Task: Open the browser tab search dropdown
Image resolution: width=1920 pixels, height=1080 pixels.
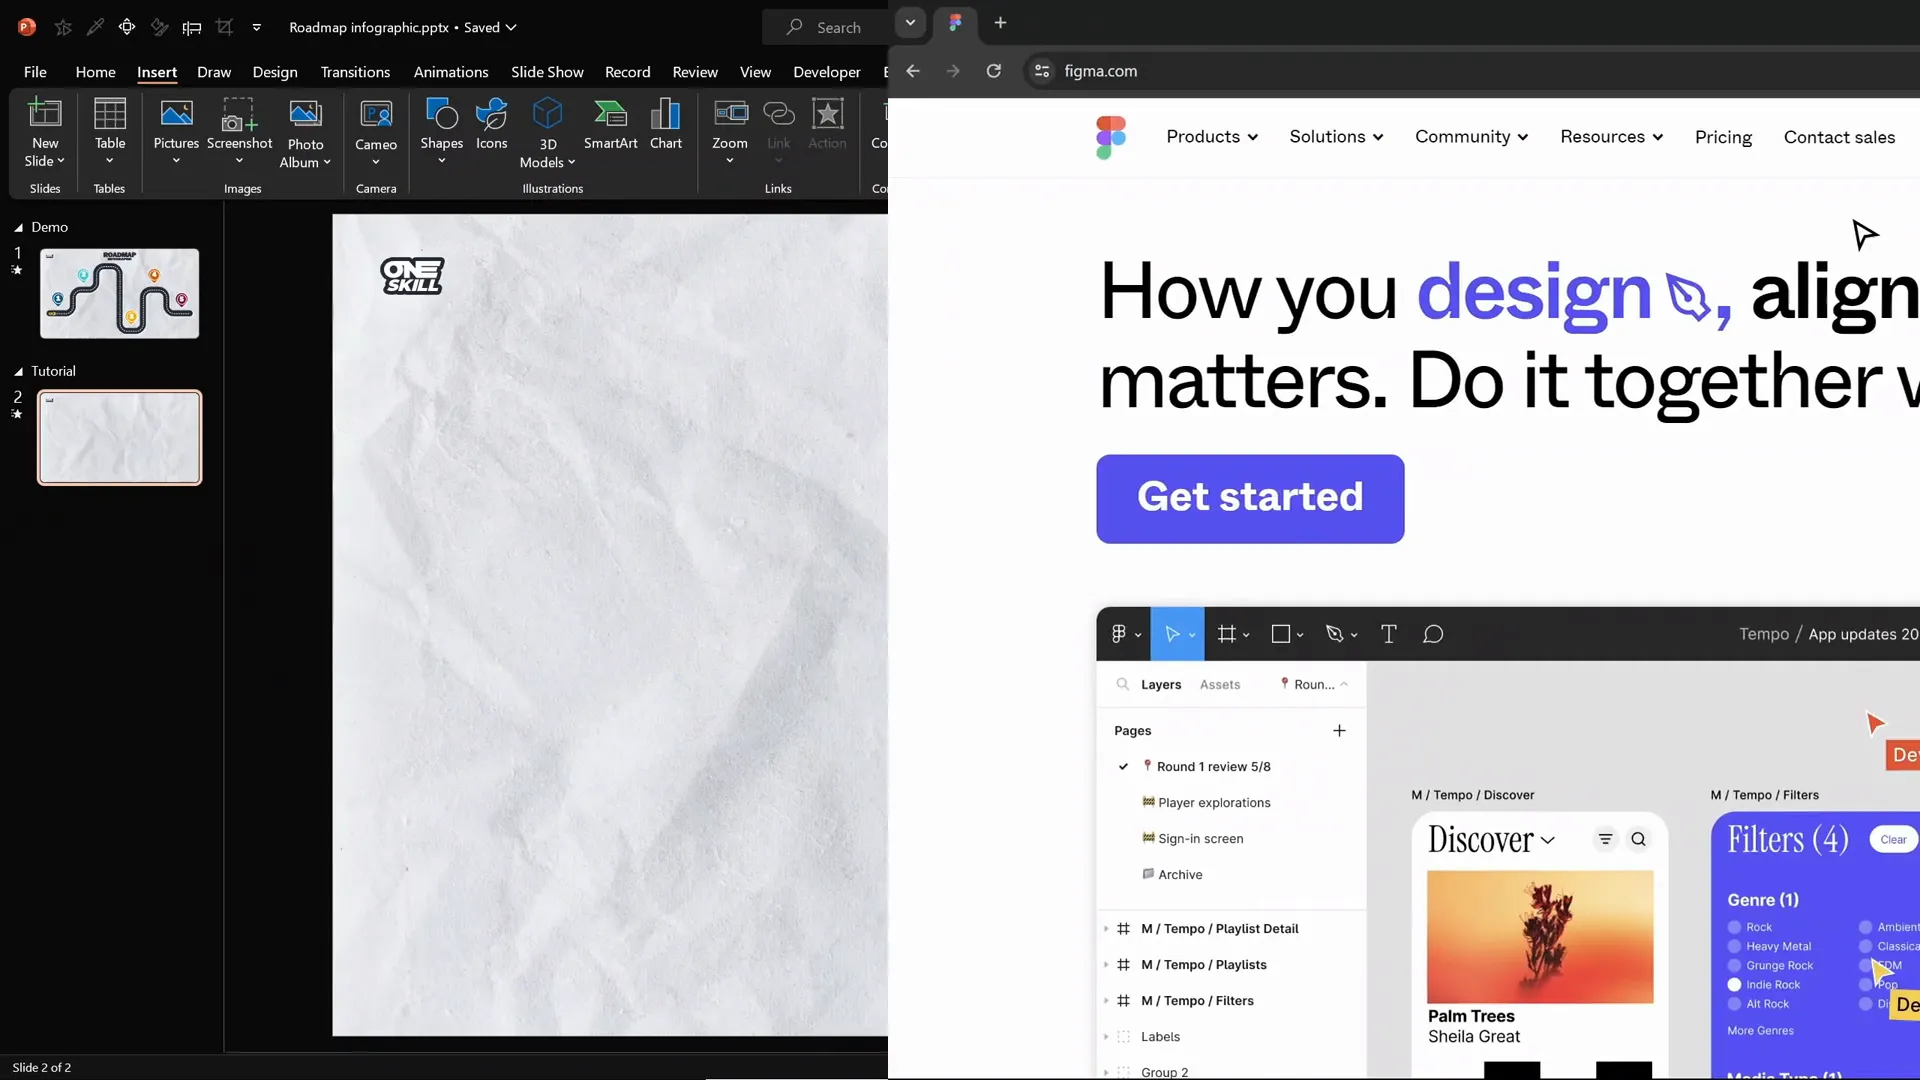Action: coord(910,23)
